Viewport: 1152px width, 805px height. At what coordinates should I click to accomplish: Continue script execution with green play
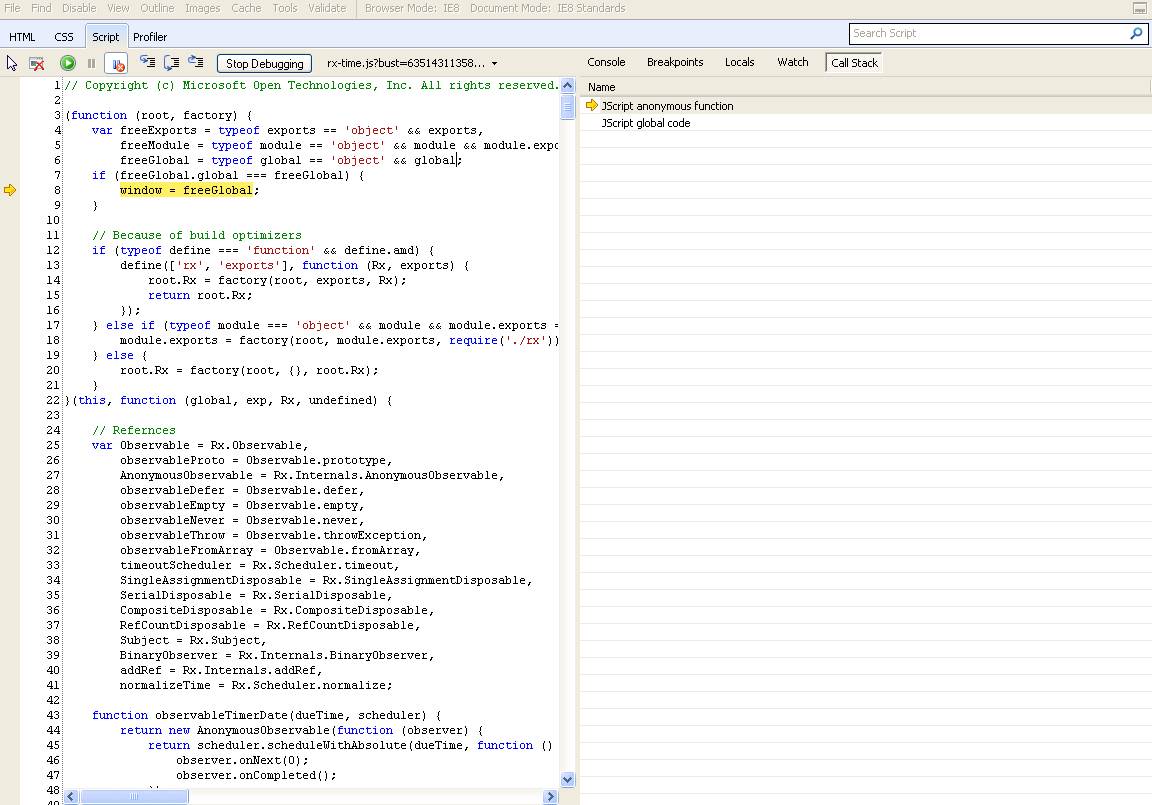click(68, 63)
